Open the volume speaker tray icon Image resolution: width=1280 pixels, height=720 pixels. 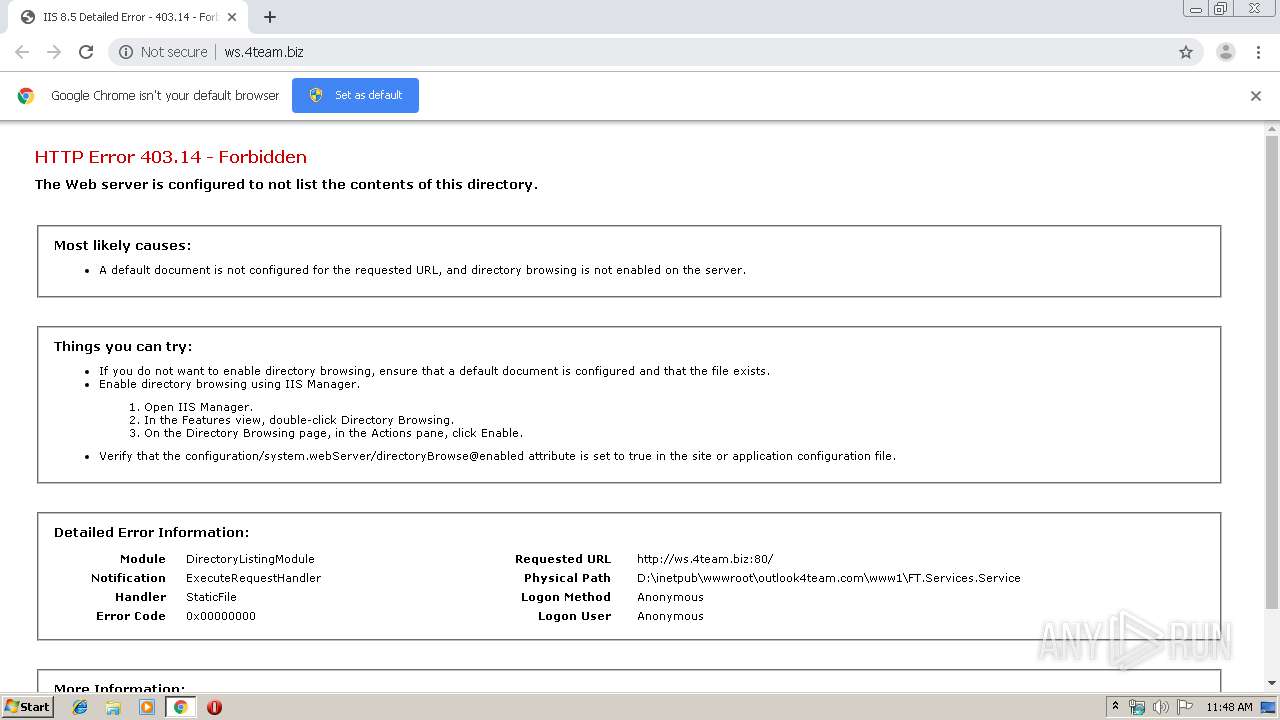pos(1160,707)
